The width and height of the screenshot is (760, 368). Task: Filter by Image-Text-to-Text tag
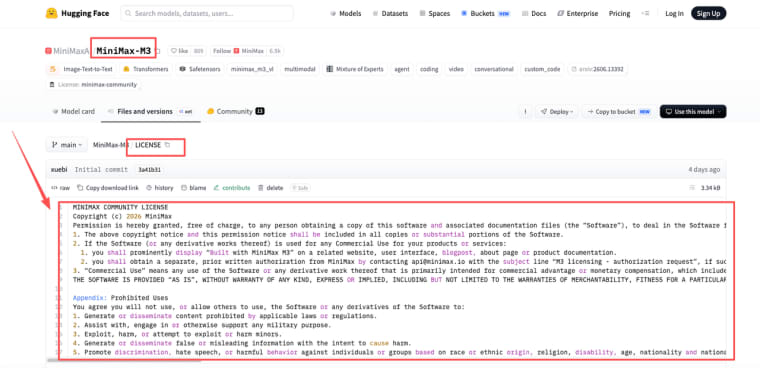pos(81,69)
